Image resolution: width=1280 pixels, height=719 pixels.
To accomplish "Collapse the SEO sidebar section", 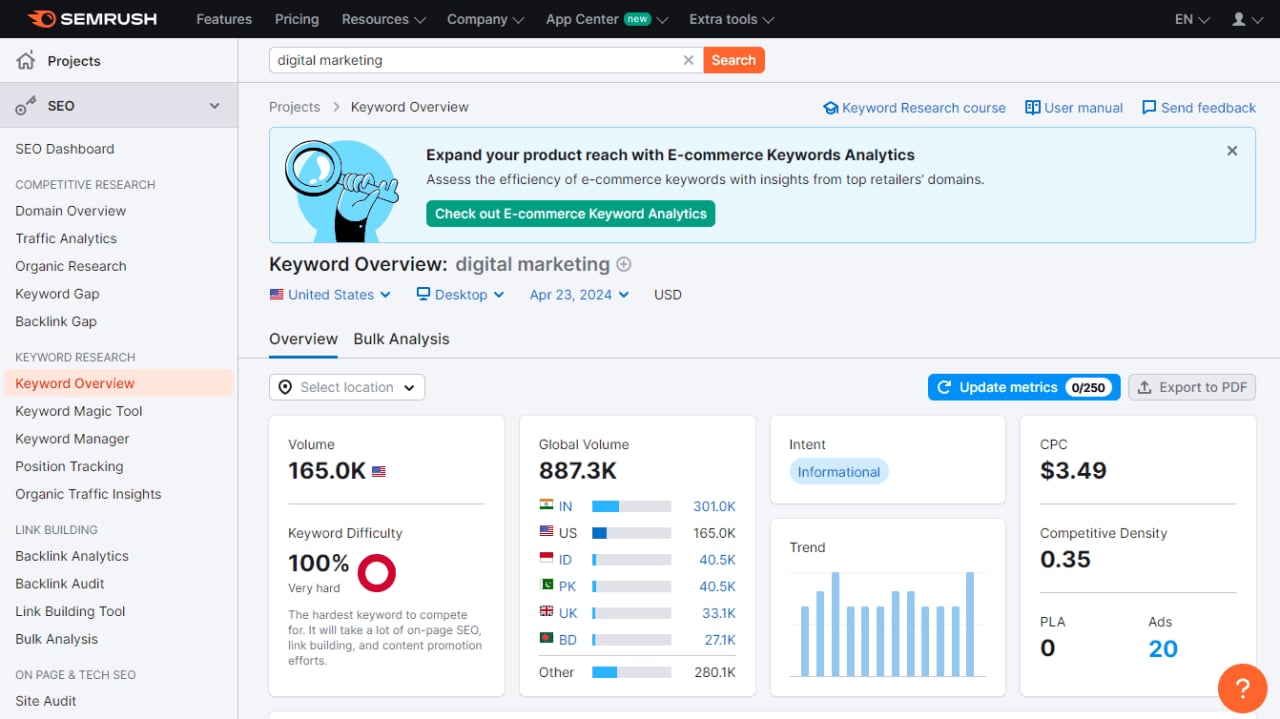I will pos(214,106).
